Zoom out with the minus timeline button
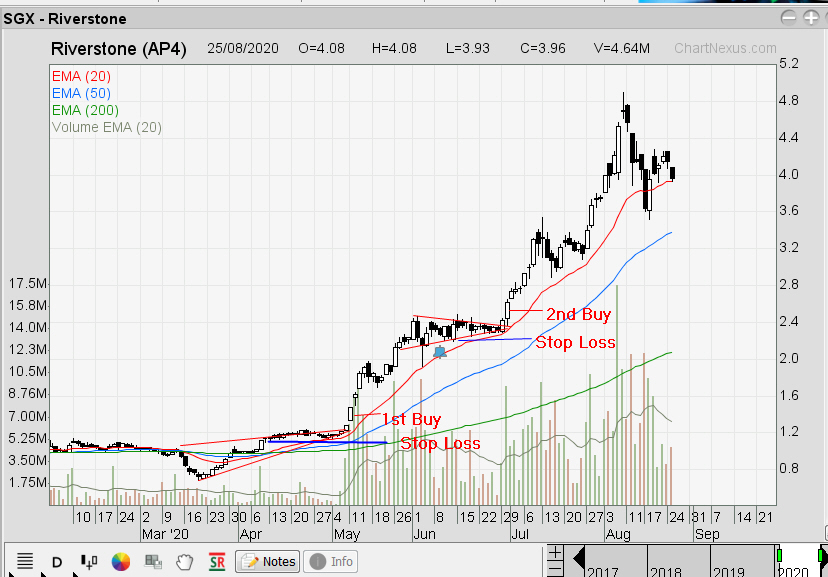 (x=555, y=569)
